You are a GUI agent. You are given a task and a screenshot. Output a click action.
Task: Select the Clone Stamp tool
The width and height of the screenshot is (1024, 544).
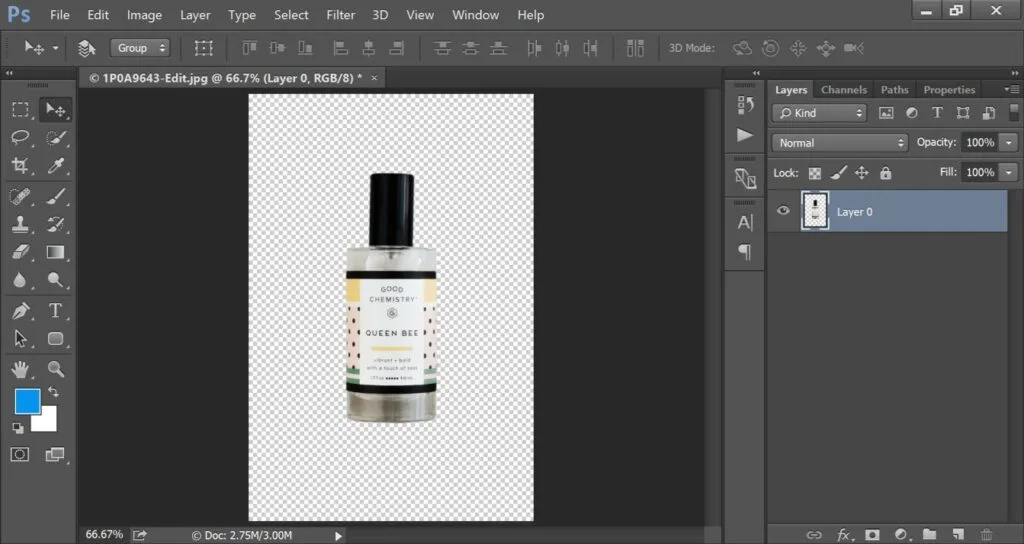tap(20, 224)
